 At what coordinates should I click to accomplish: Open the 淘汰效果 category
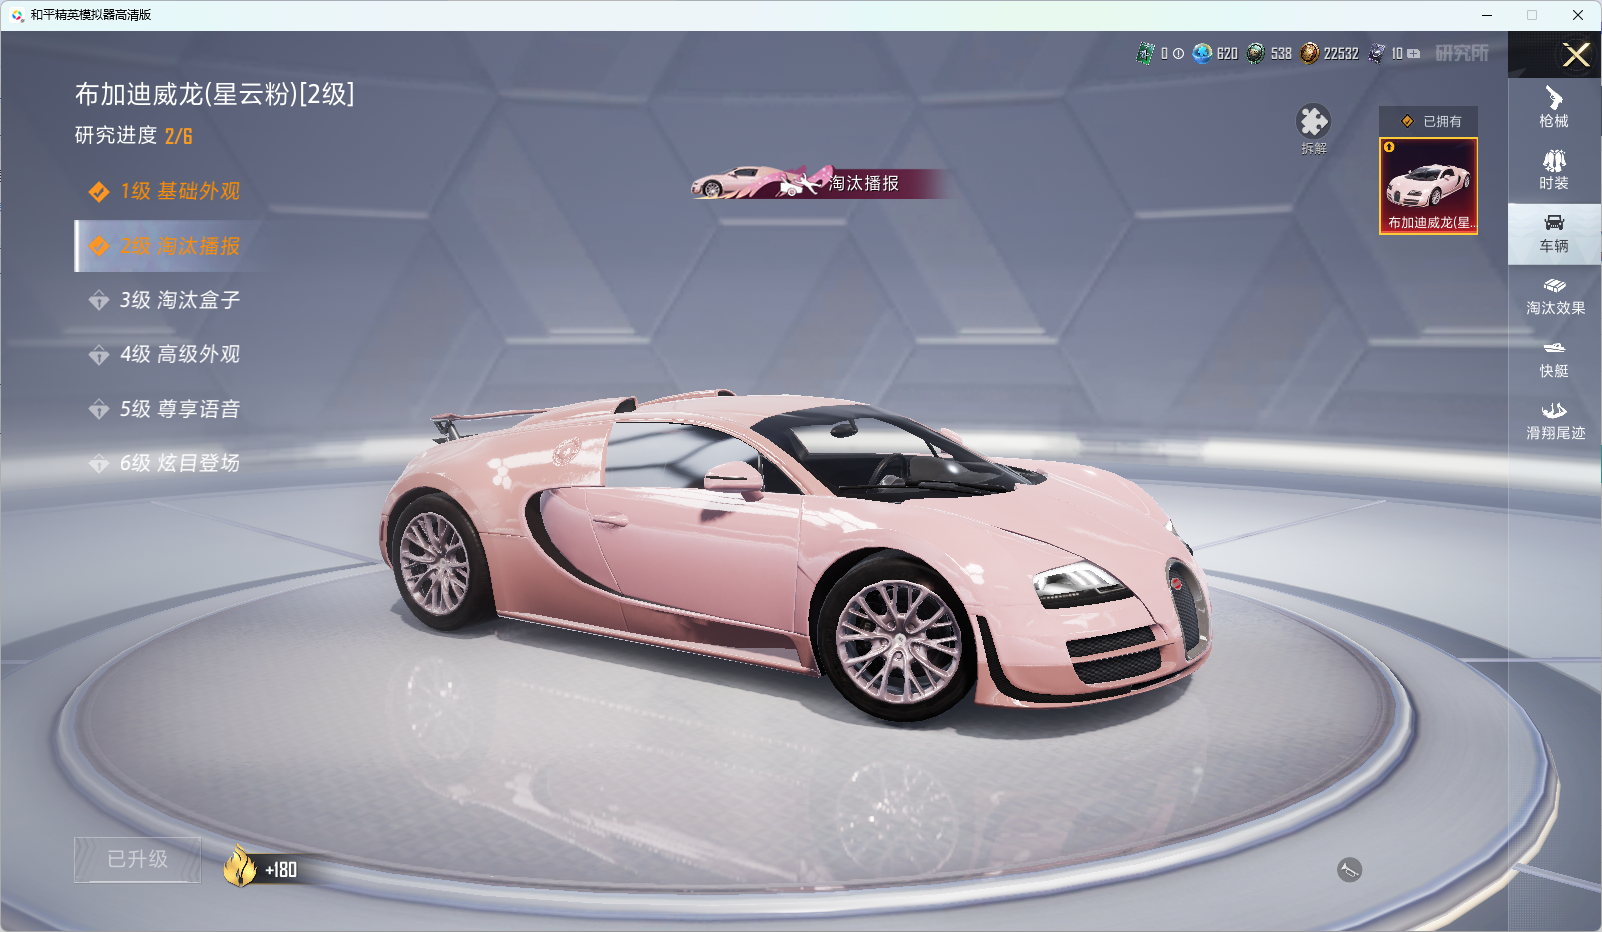coord(1554,296)
